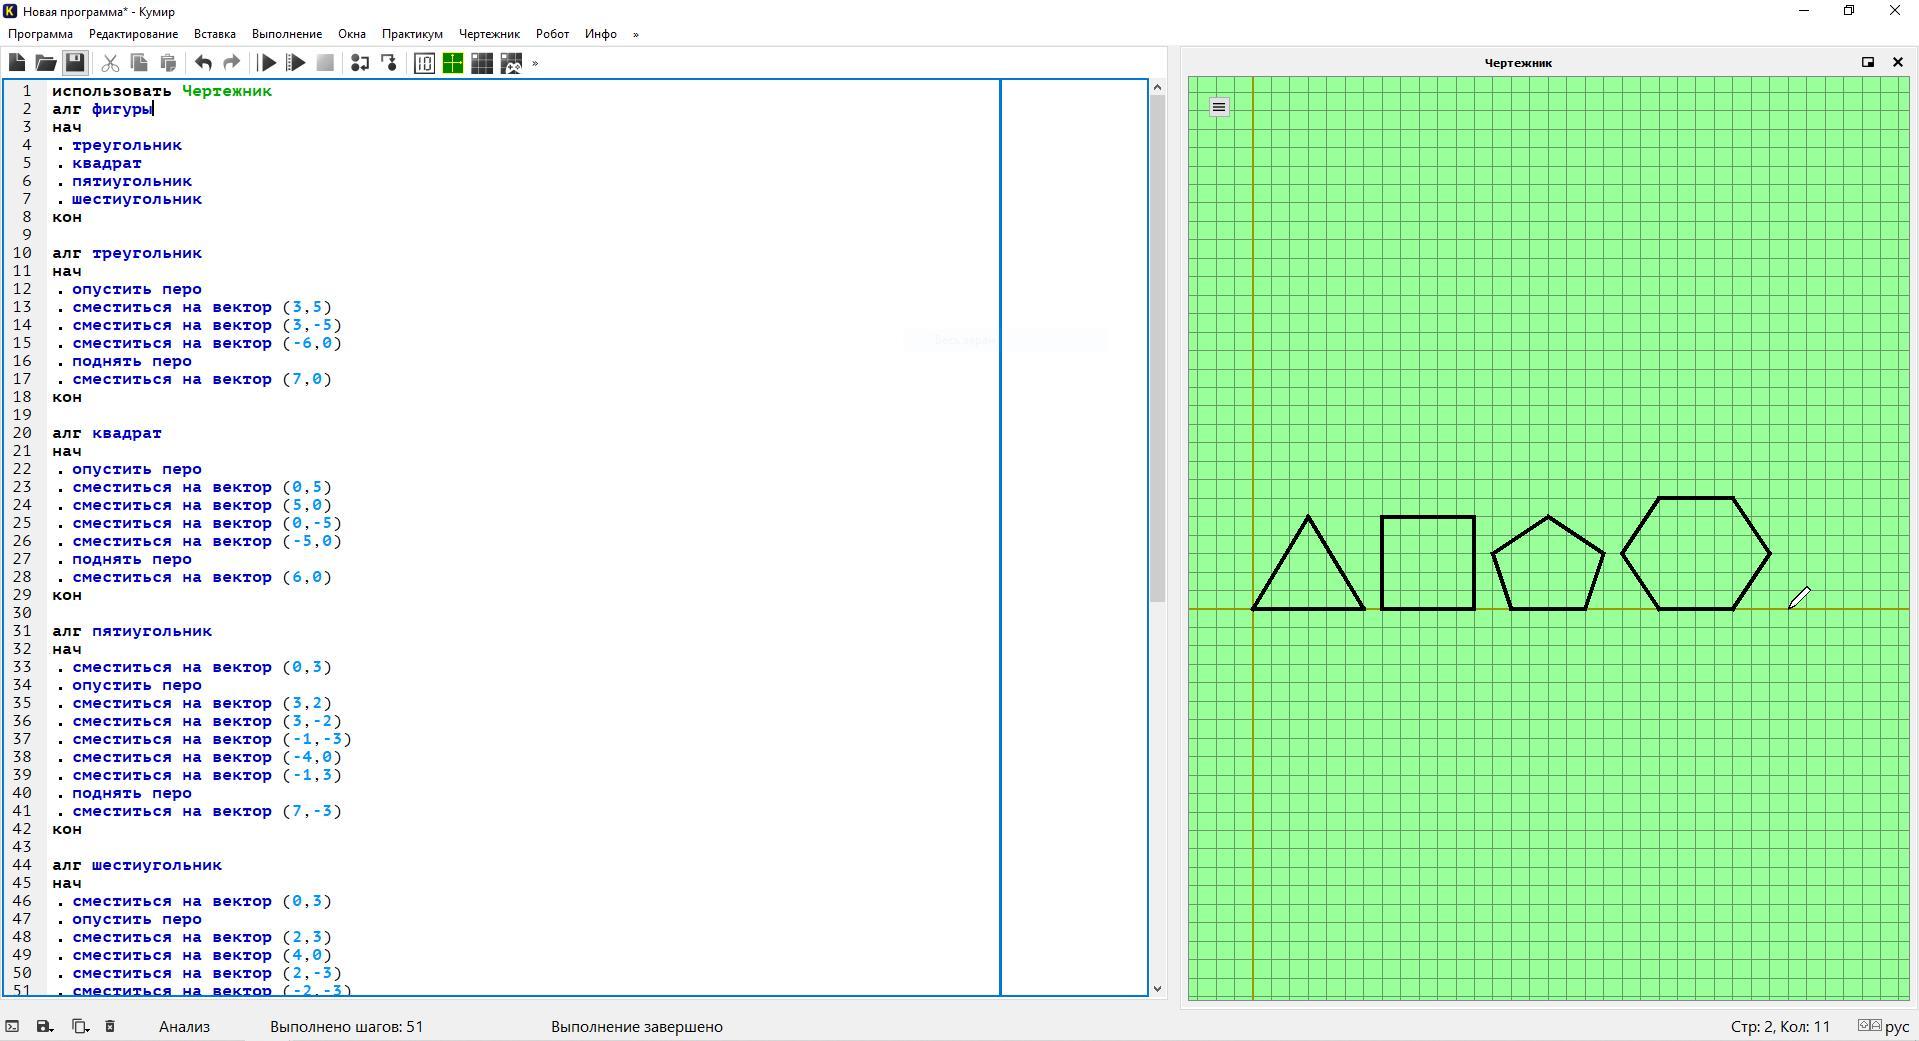This screenshot has width=1919, height=1041.
Task: Click the drawn triangle on canvas
Action: pyautogui.click(x=1308, y=563)
